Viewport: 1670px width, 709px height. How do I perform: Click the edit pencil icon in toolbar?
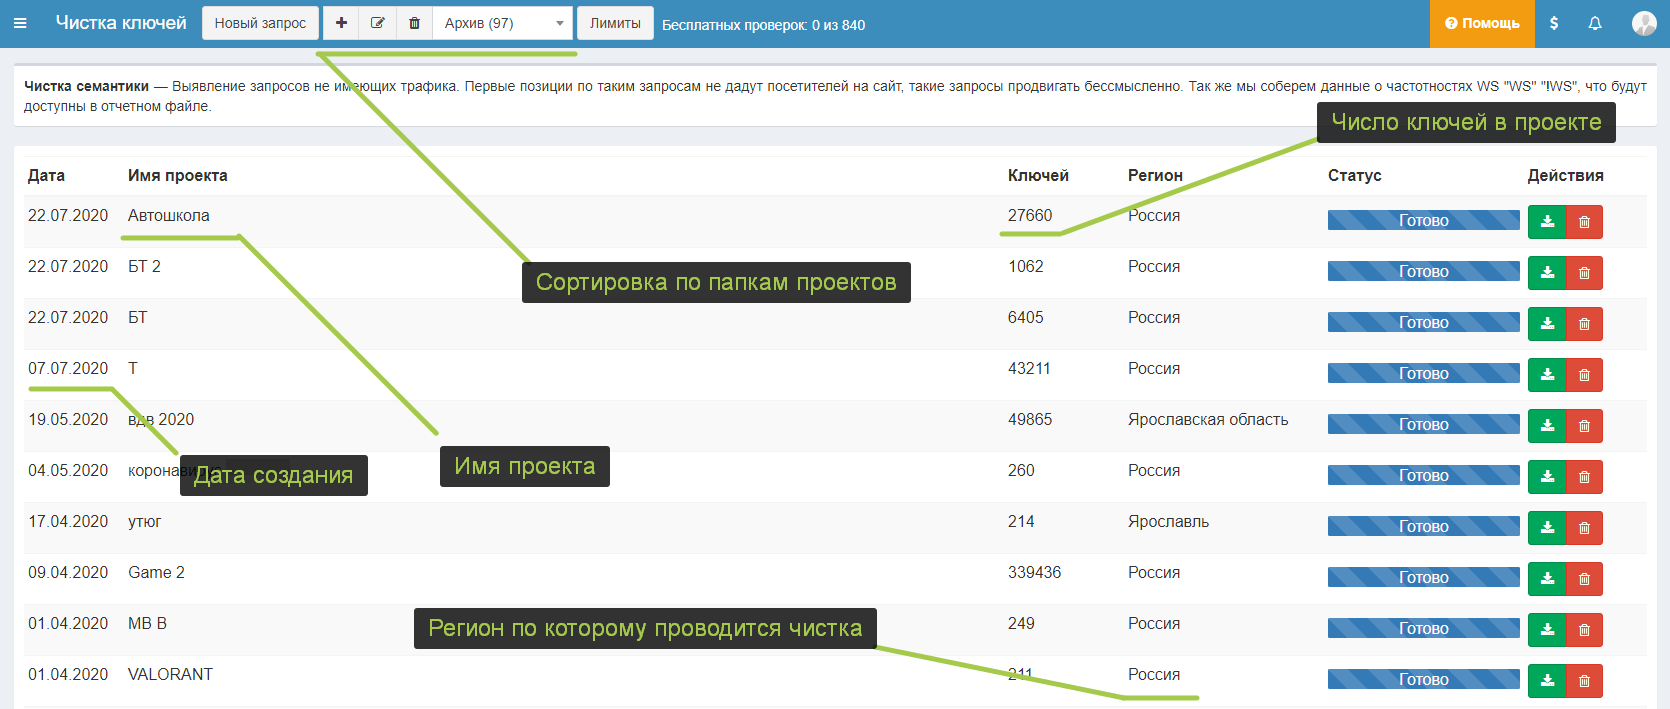[377, 23]
